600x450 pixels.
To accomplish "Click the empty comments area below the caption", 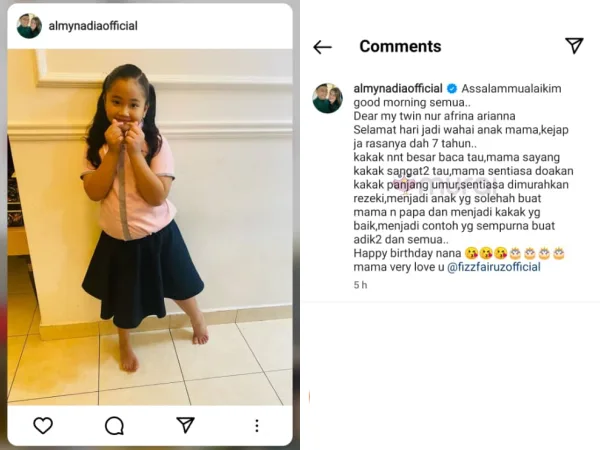I will coord(450,375).
